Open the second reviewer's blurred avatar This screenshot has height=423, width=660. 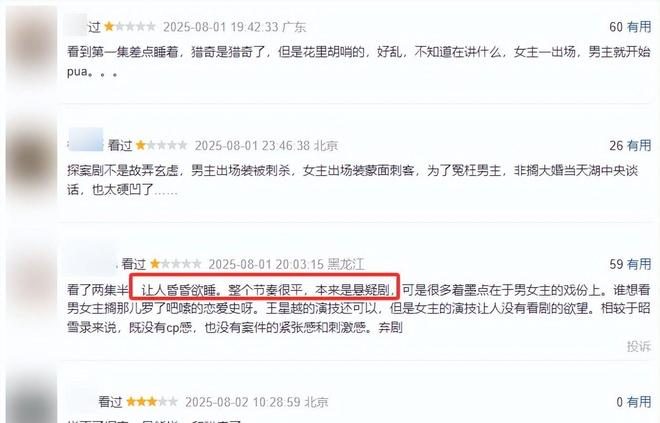[32, 162]
